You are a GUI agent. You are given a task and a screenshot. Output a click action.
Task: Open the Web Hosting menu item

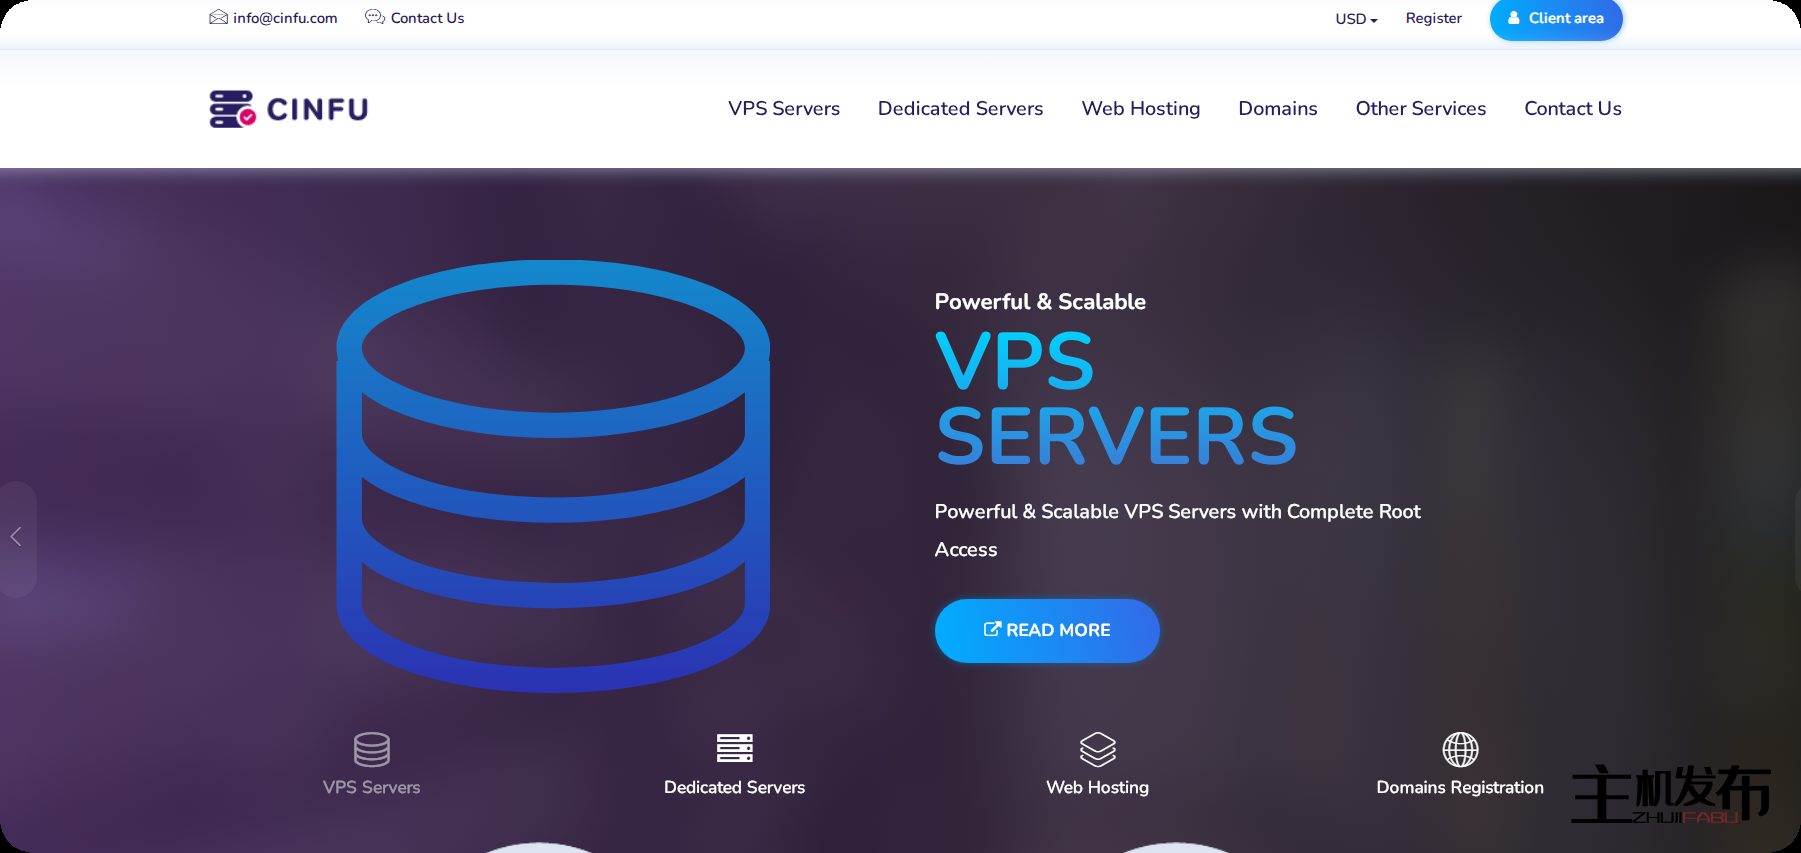tap(1140, 109)
